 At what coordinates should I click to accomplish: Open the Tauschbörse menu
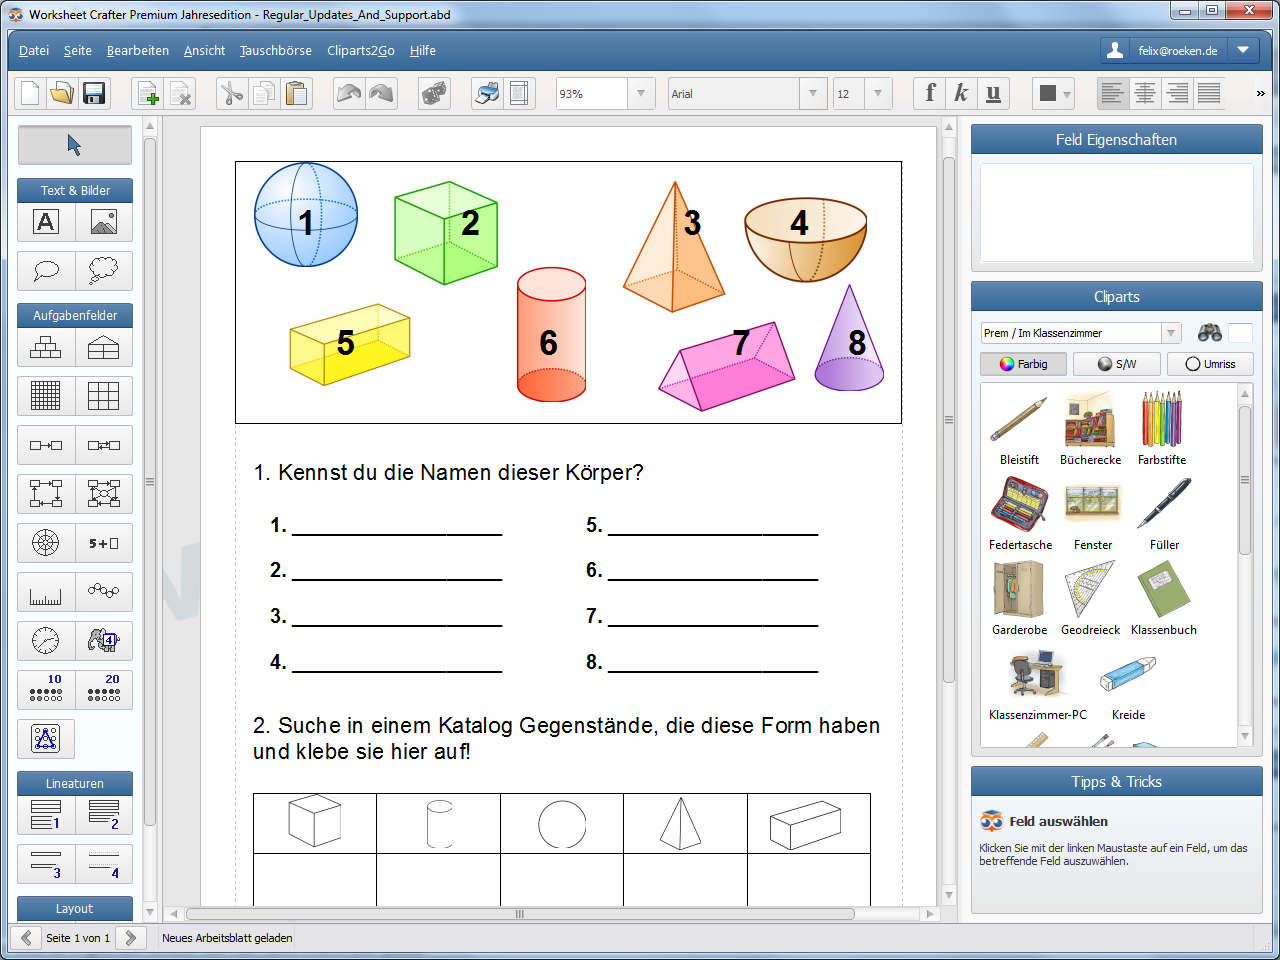276,51
